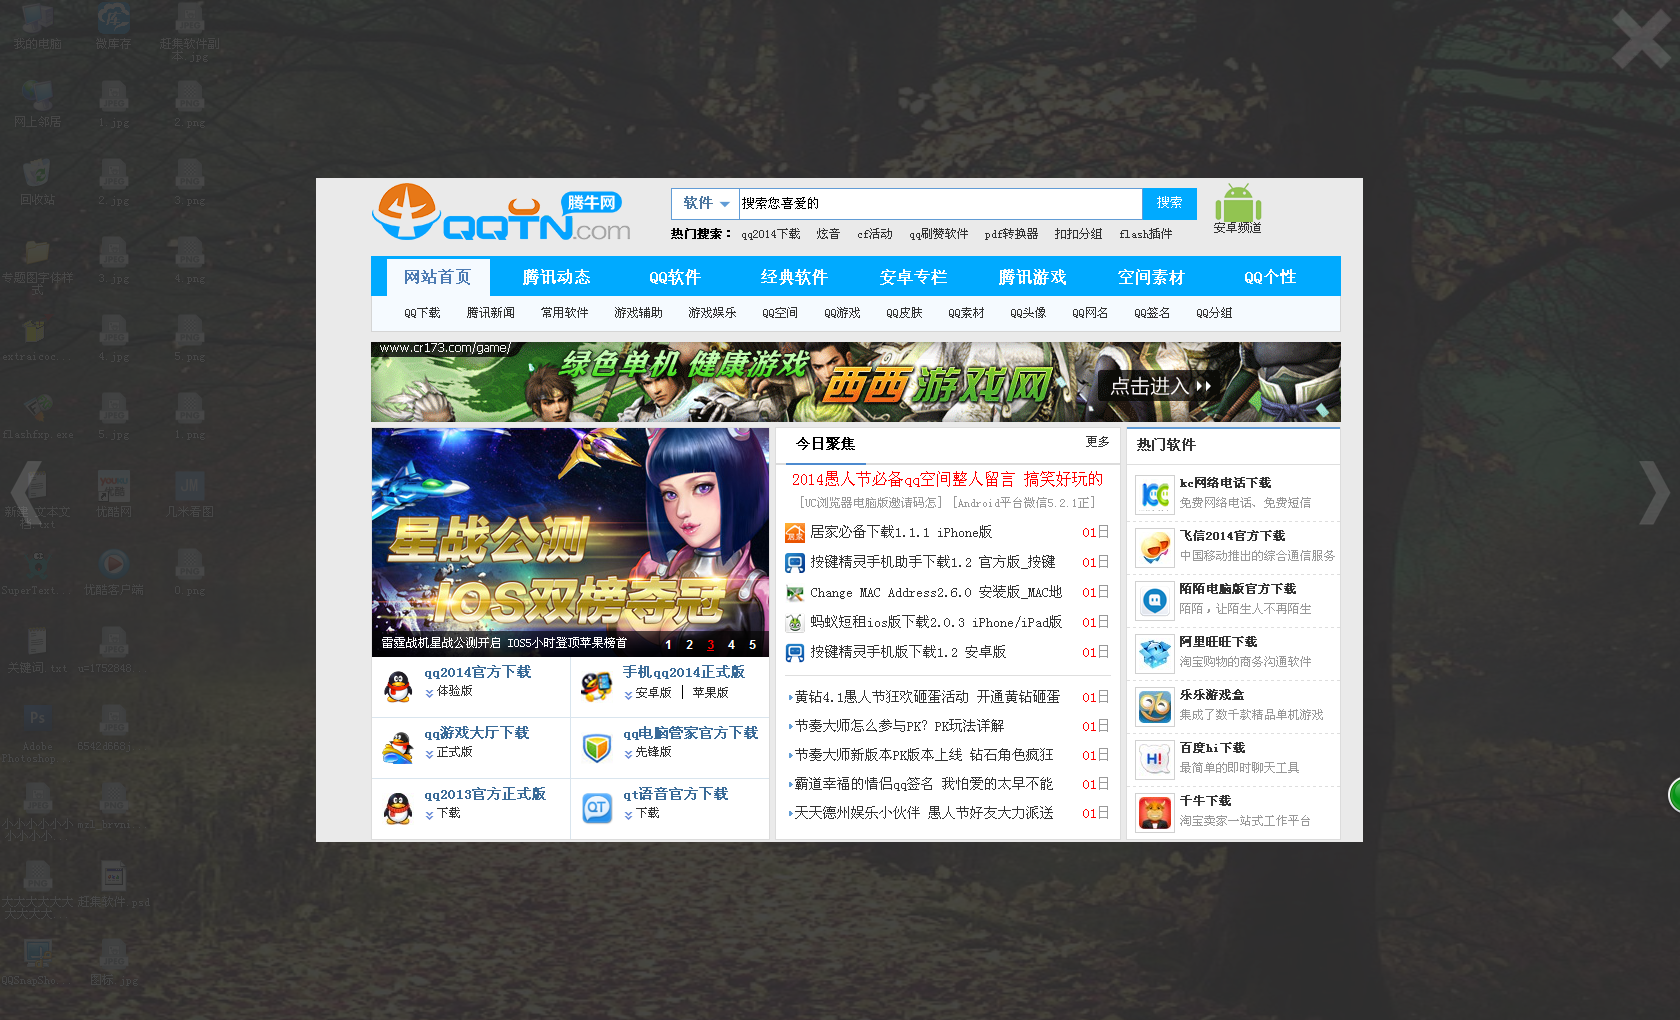Open the QQ下载 submenu link
This screenshot has height=1020, width=1680.
422,313
